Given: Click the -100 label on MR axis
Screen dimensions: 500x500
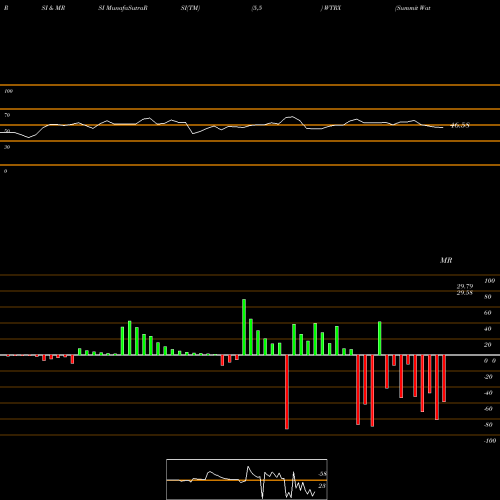Looking at the screenshot, I should point(490,441).
